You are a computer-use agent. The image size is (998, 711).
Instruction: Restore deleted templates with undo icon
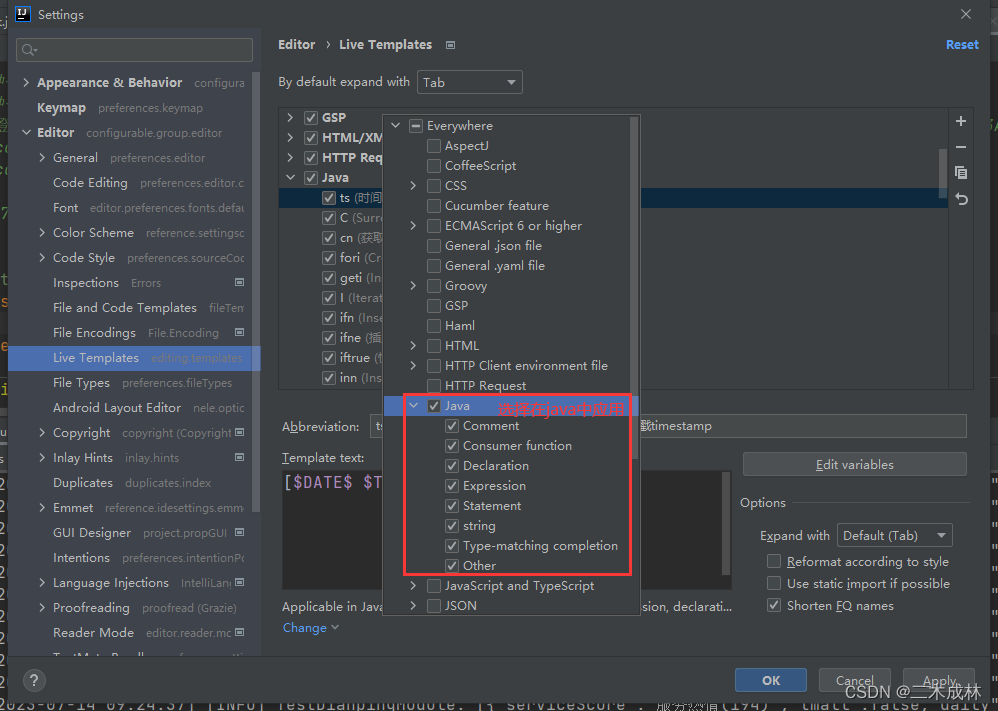coord(961,199)
